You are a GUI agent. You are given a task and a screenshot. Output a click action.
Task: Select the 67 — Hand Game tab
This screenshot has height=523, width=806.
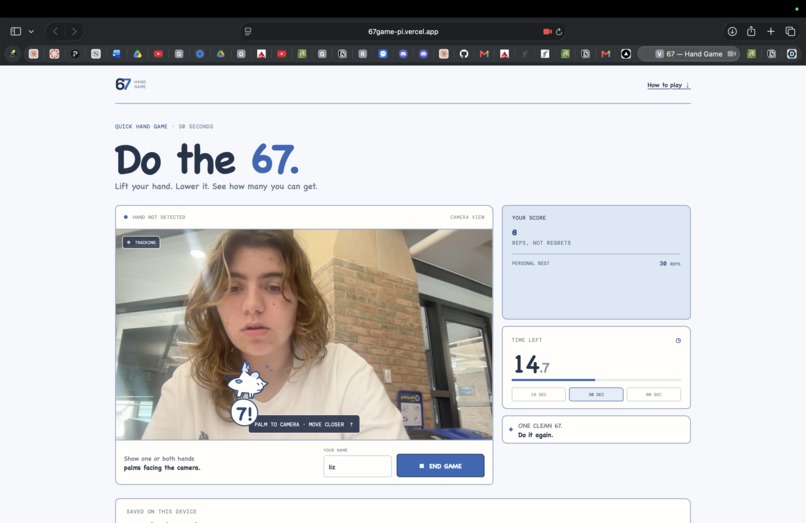pos(688,53)
